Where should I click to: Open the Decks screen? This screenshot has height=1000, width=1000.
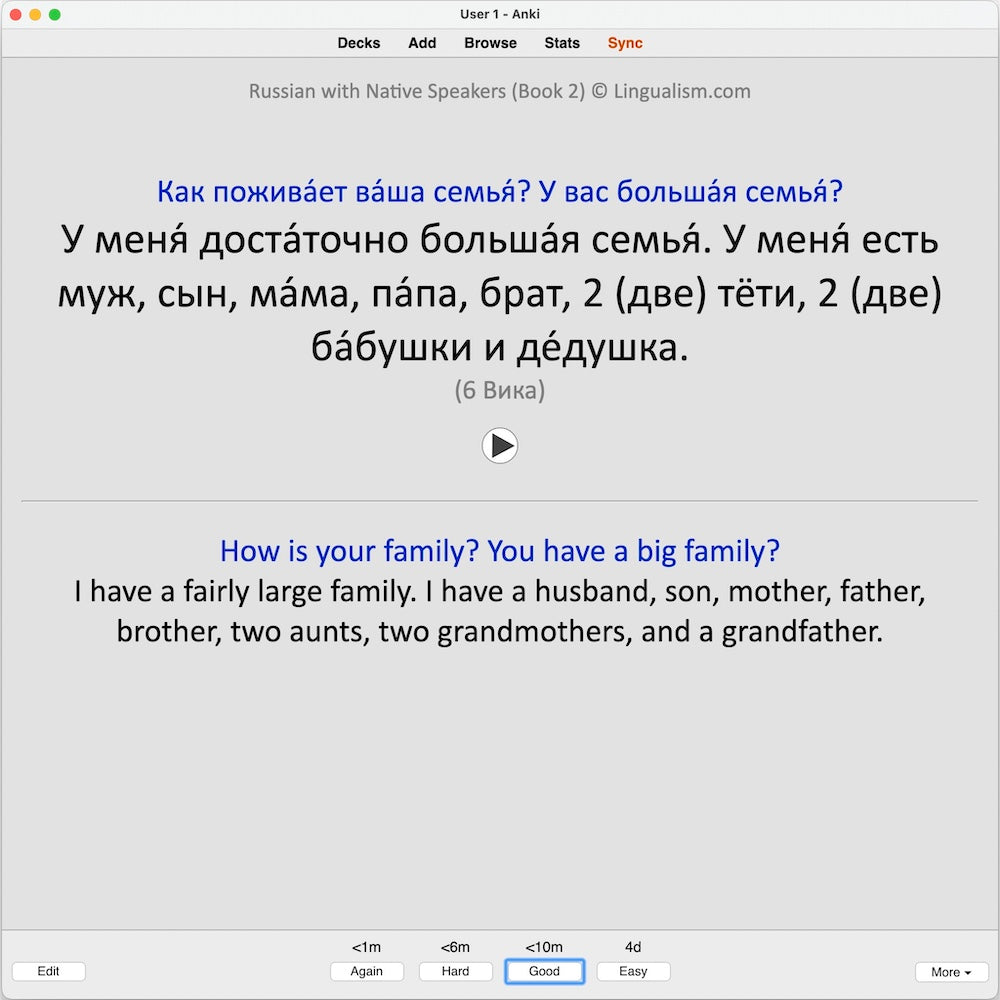pyautogui.click(x=359, y=43)
